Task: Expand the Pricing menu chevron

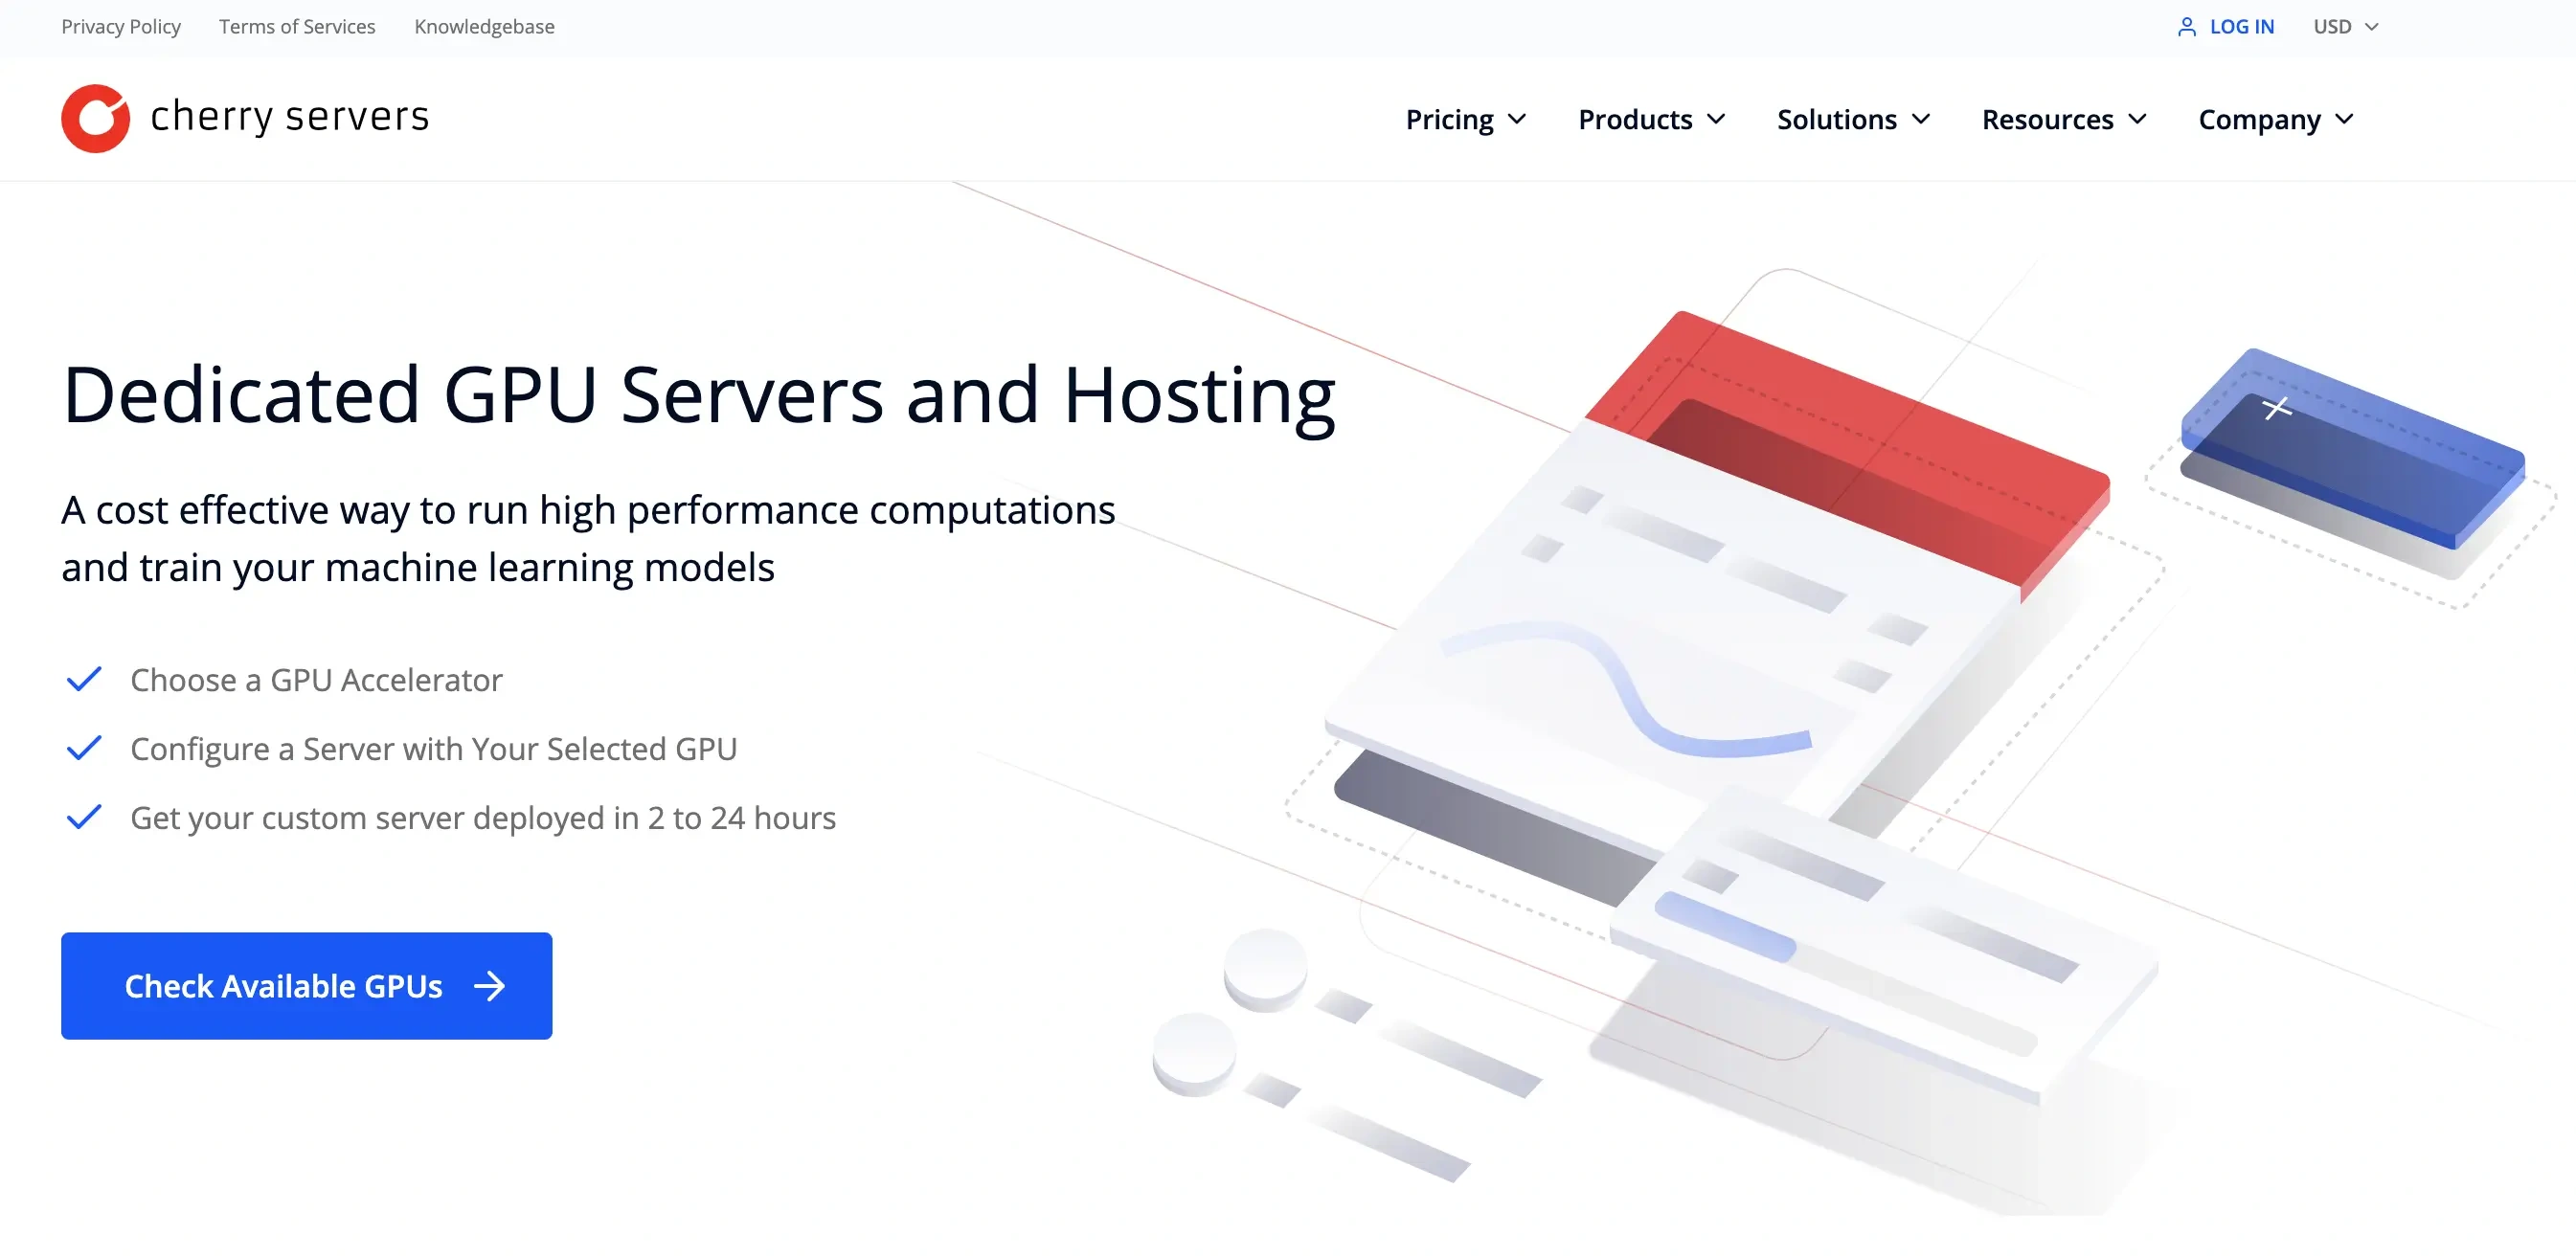Action: coord(1517,119)
